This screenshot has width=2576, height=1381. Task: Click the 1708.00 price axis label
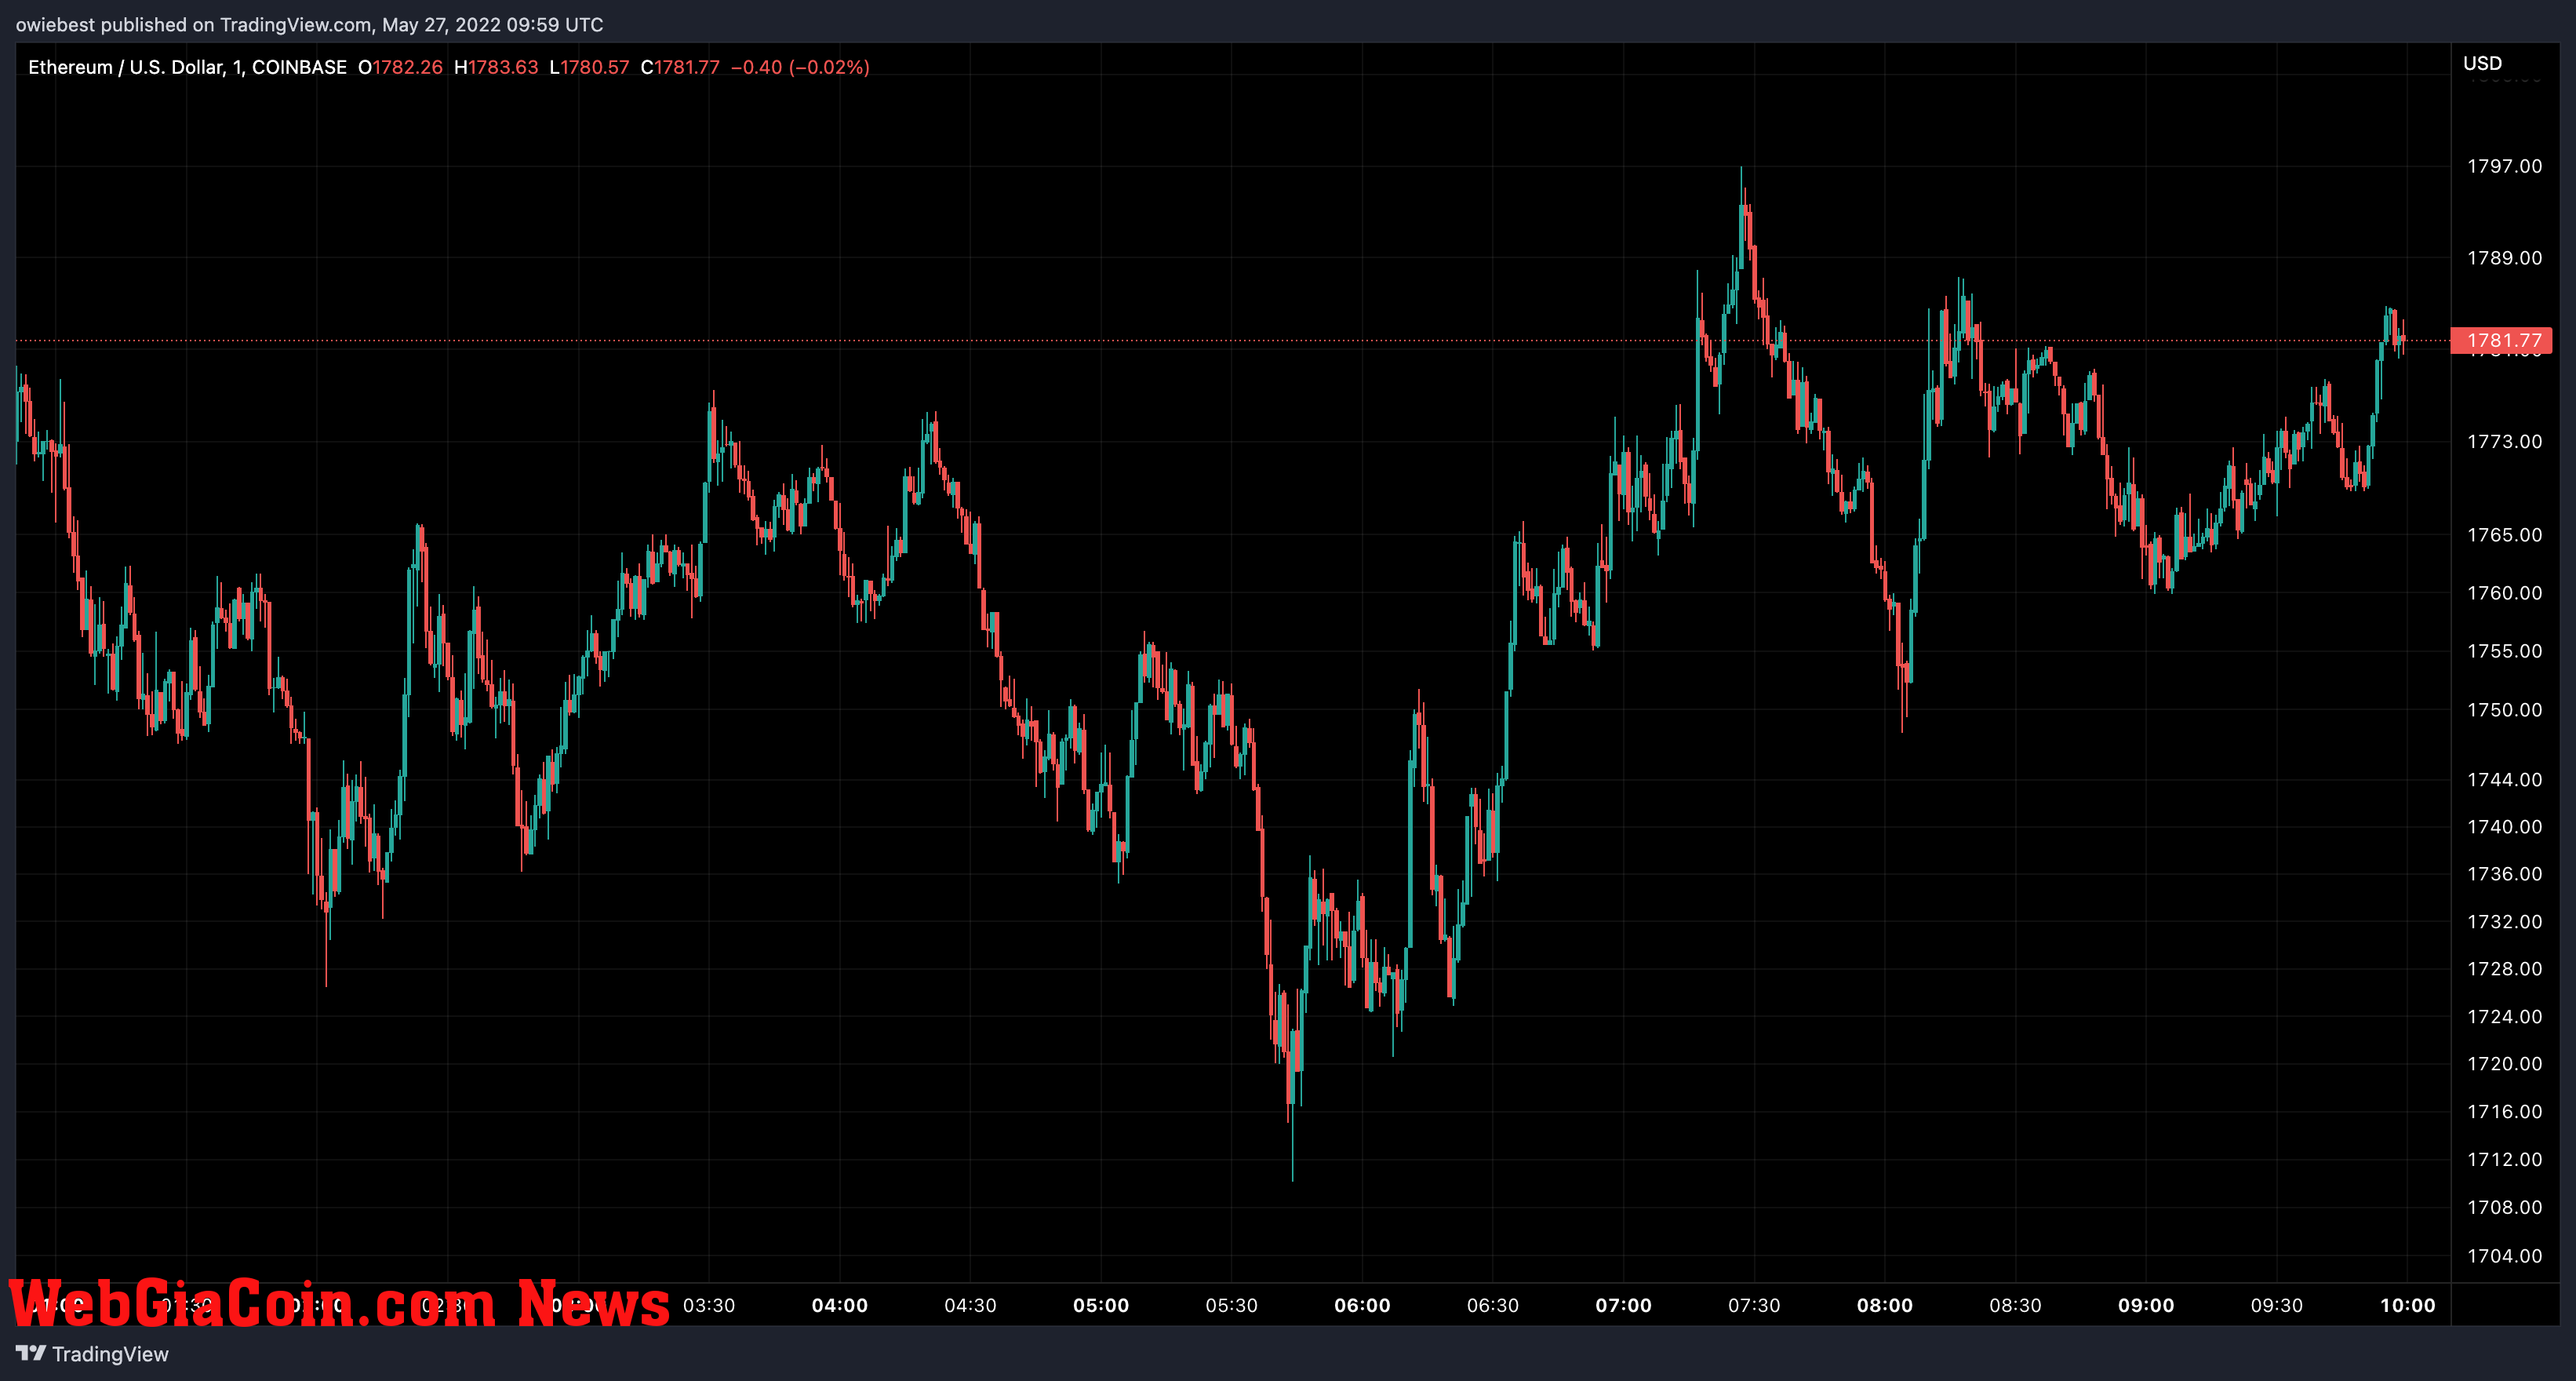coord(2504,1208)
